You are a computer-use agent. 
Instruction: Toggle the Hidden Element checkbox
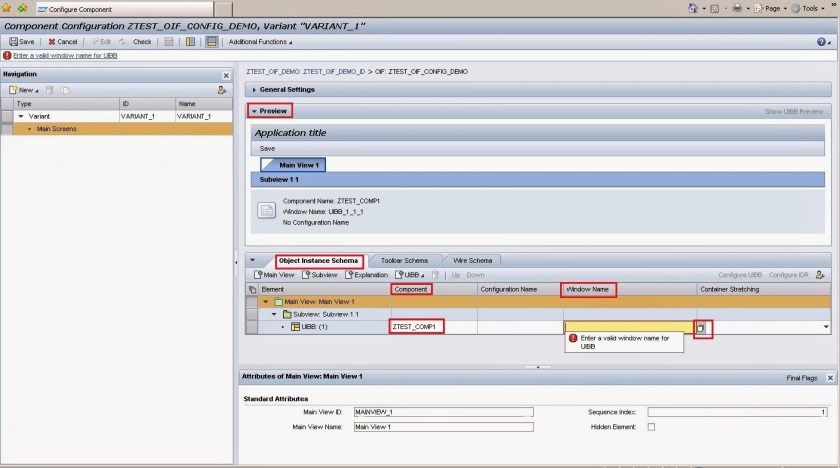(652, 427)
